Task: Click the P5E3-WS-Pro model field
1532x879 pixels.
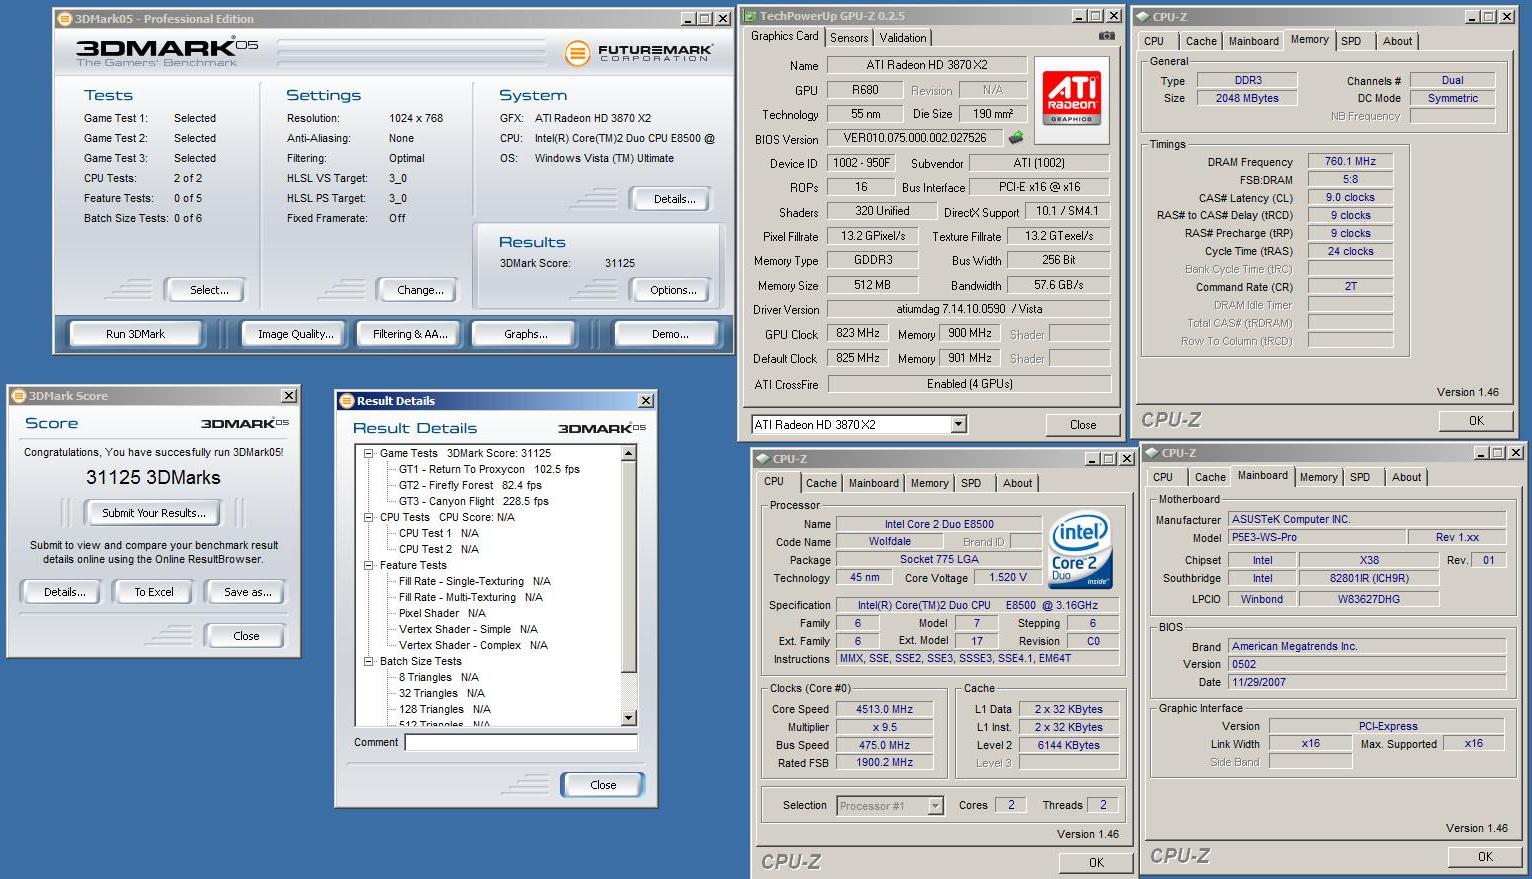Action: click(x=1317, y=537)
